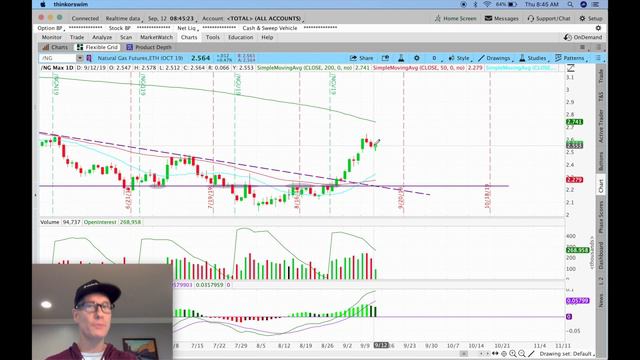Click the 268,958 open interest bubble

(577, 250)
